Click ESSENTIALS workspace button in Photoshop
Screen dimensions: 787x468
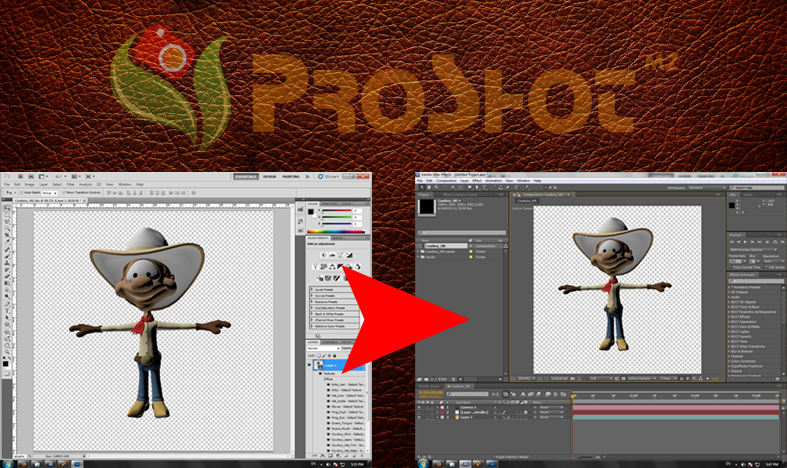click(246, 176)
